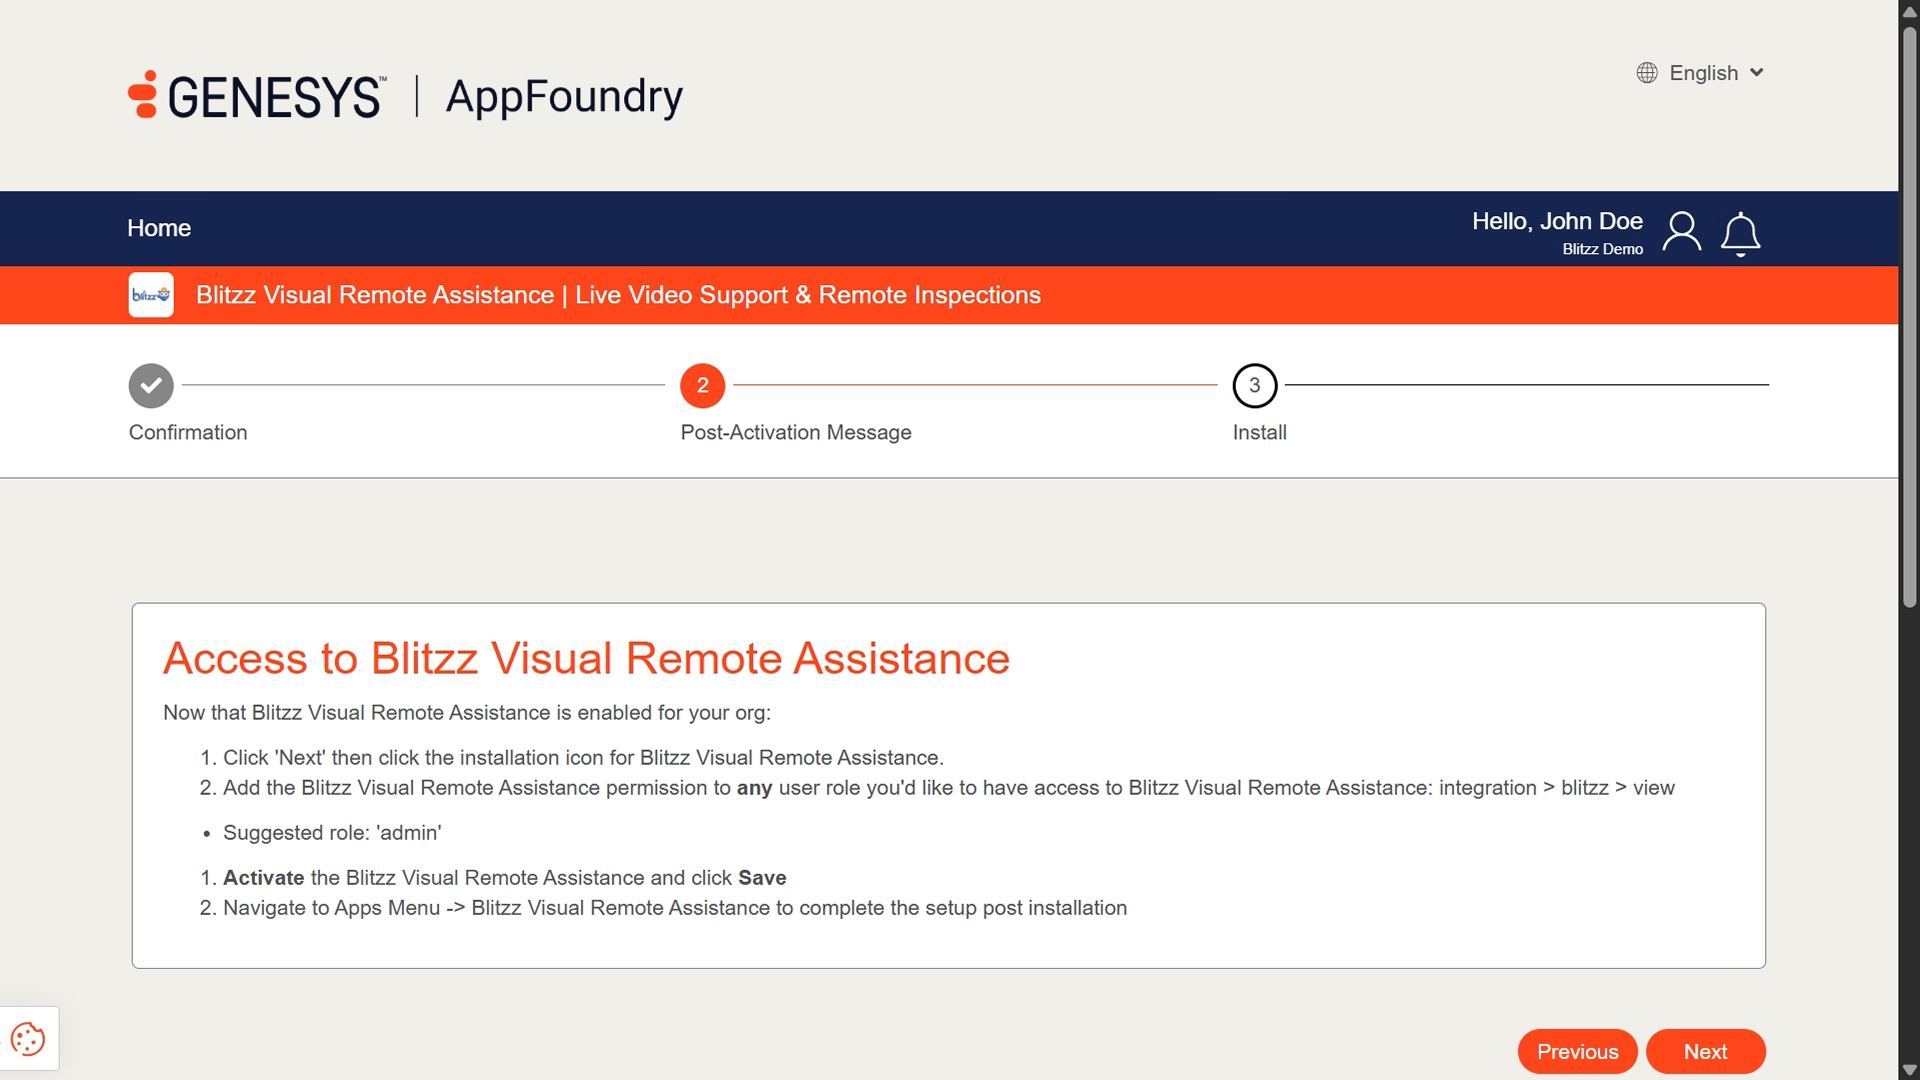
Task: Click the scrollbar down arrow
Action: (x=1909, y=1070)
